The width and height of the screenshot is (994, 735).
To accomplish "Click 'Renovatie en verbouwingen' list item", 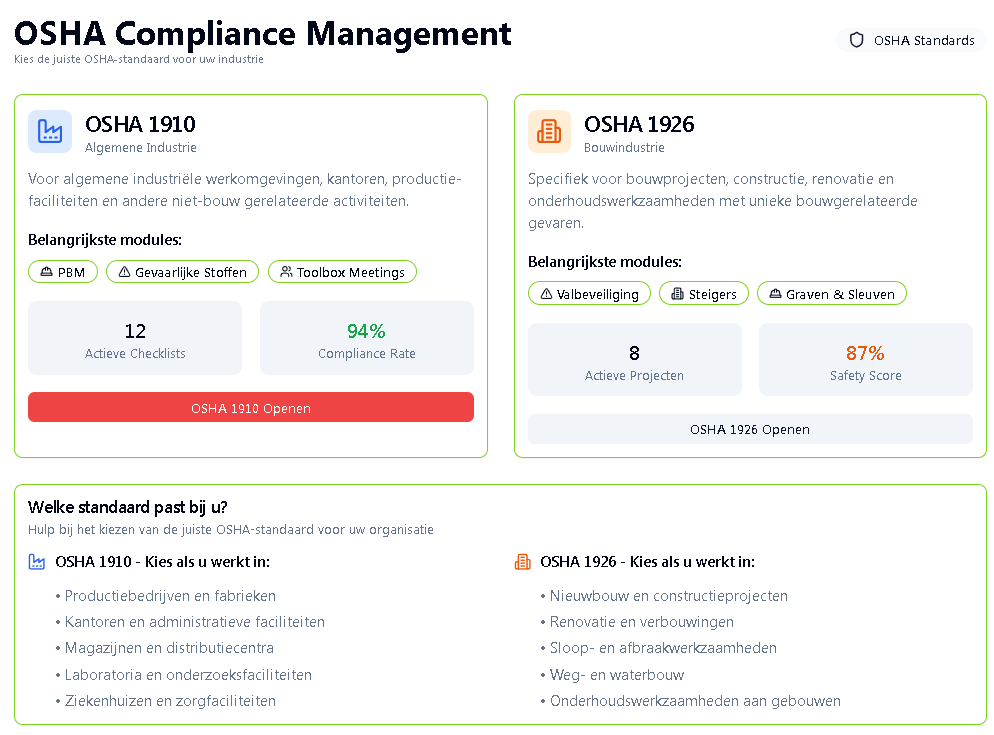I will click(642, 622).
